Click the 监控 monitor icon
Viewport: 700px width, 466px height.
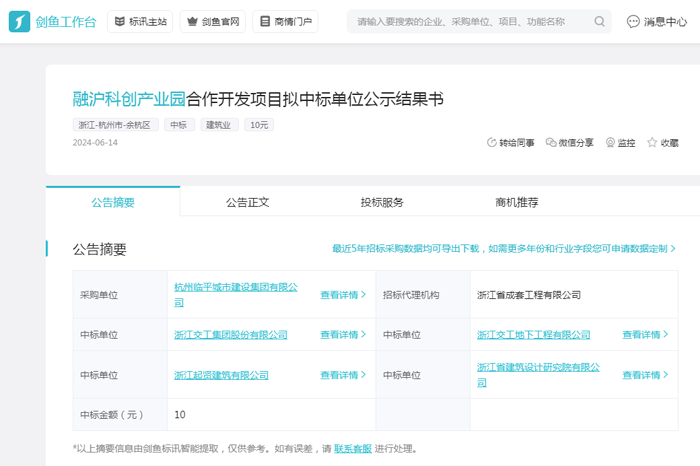610,142
